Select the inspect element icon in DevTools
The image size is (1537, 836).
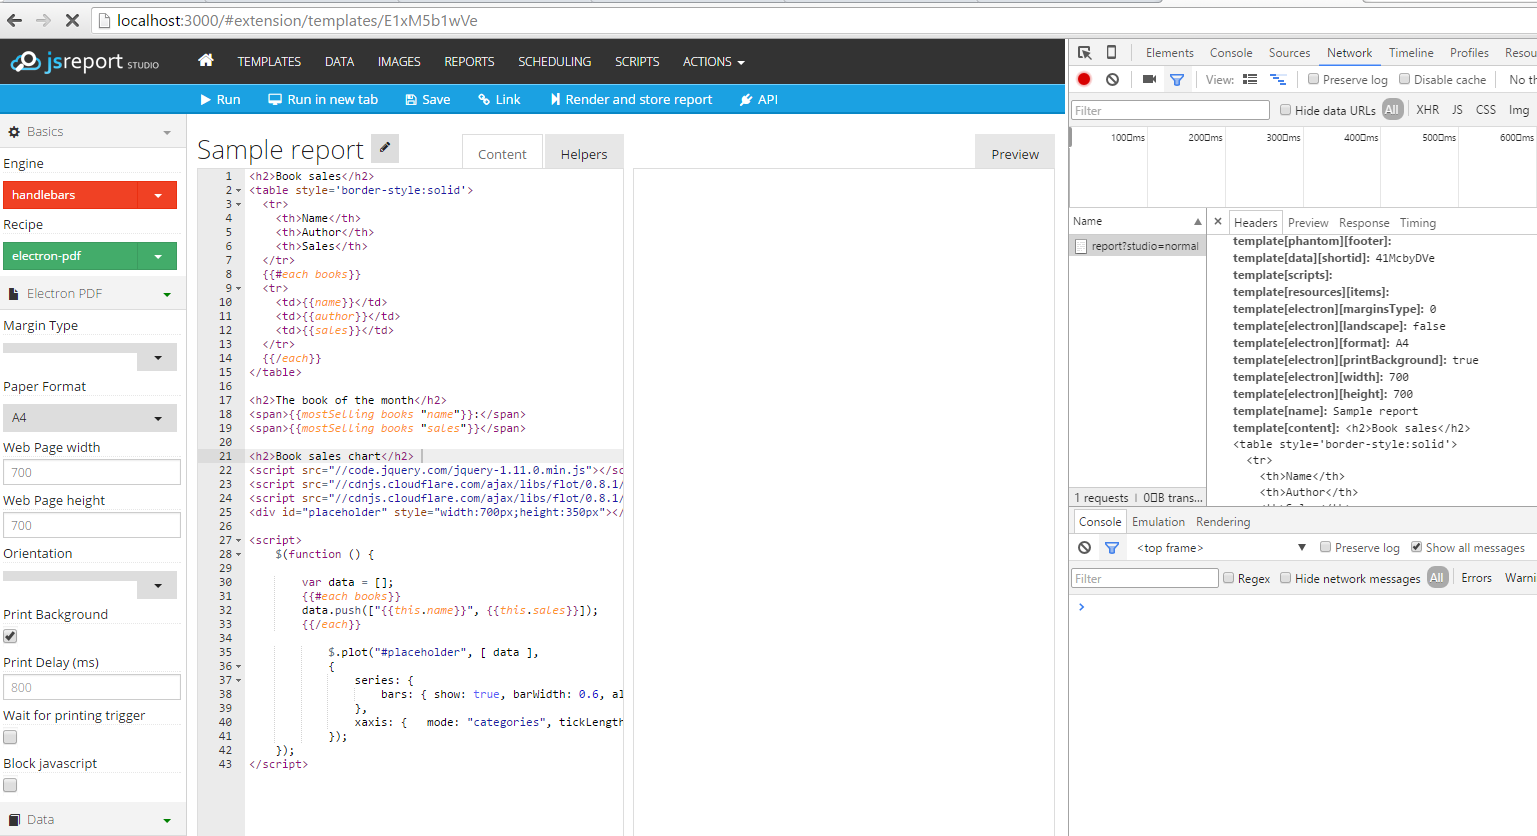point(1084,52)
